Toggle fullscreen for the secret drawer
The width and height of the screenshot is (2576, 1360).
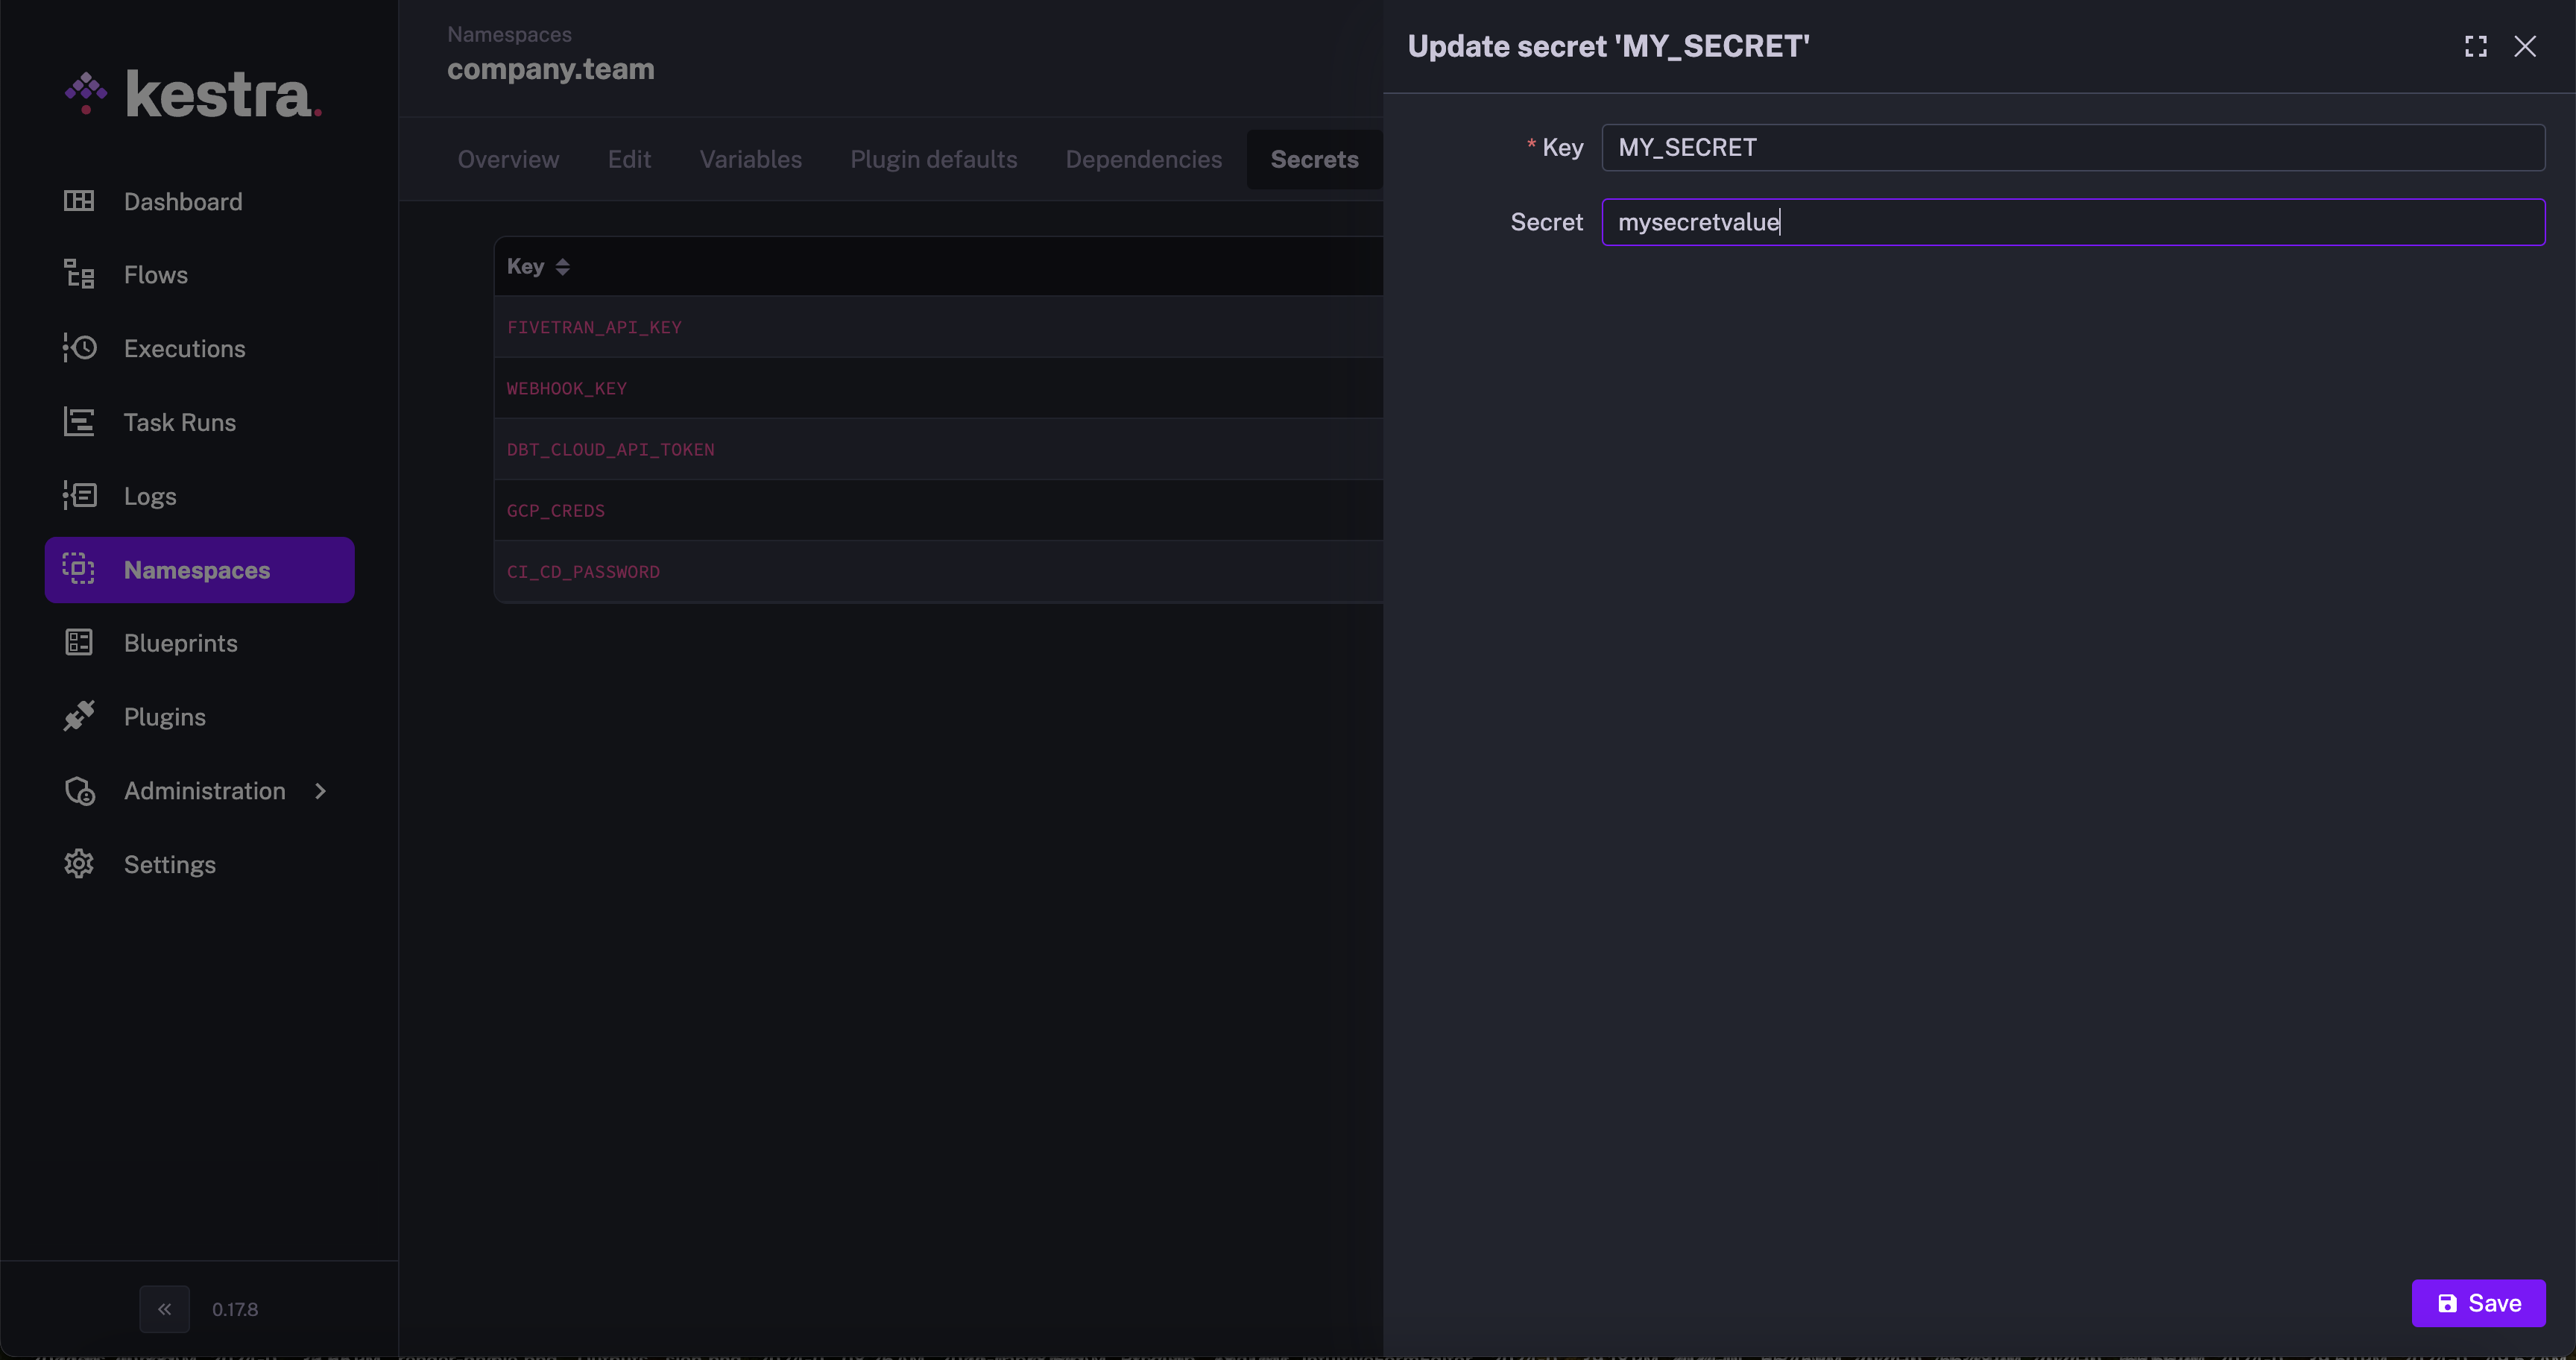click(2475, 46)
